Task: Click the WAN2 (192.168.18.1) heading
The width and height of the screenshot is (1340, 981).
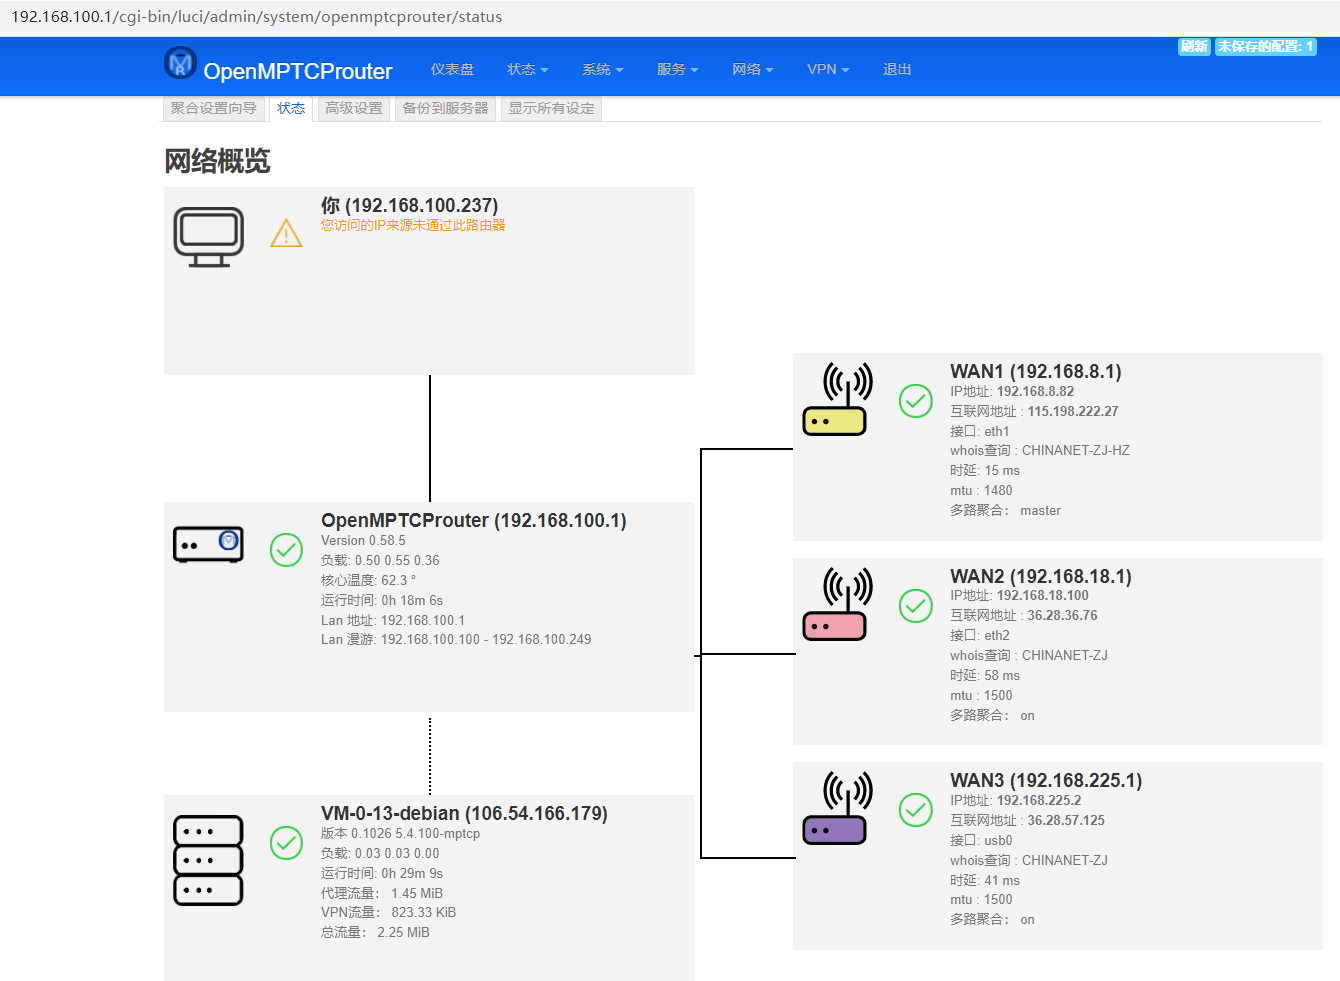Action: [1041, 576]
